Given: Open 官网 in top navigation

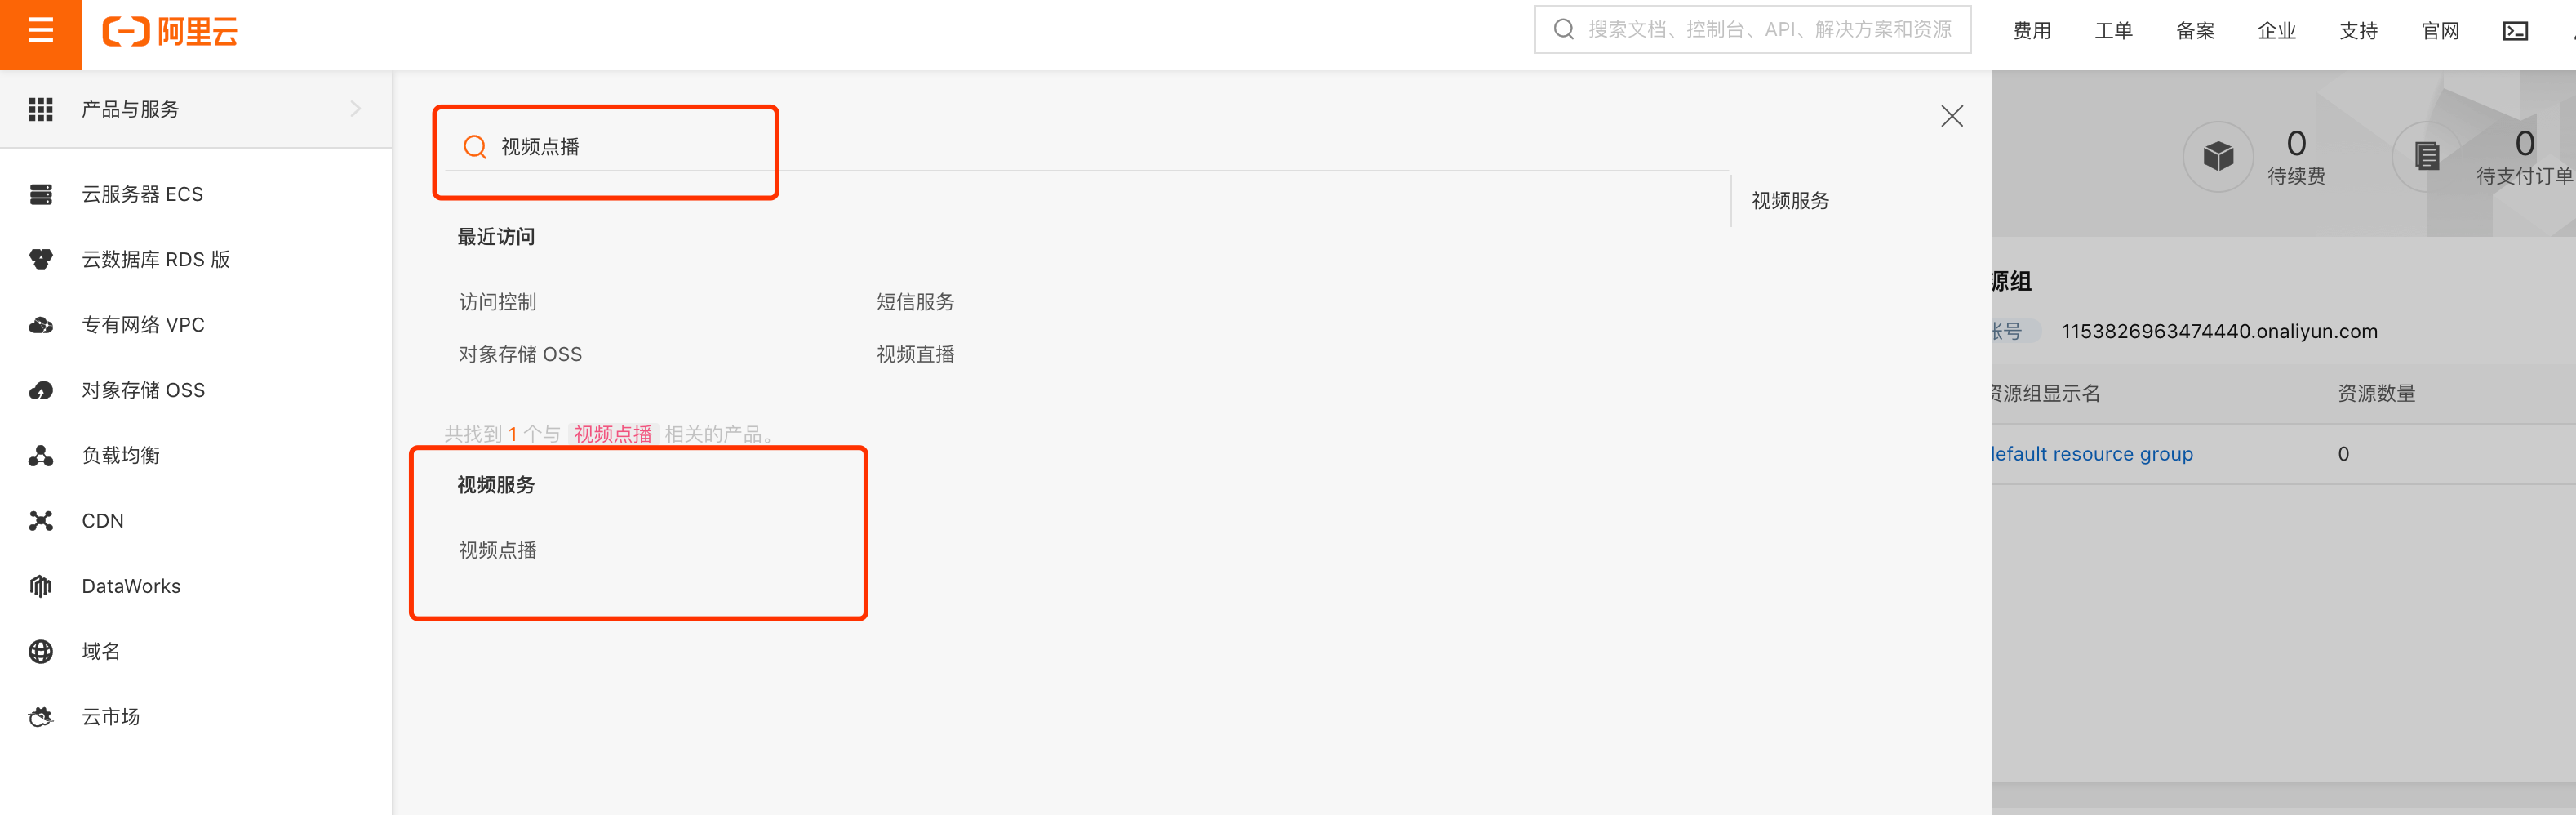Looking at the screenshot, I should pyautogui.click(x=2440, y=31).
